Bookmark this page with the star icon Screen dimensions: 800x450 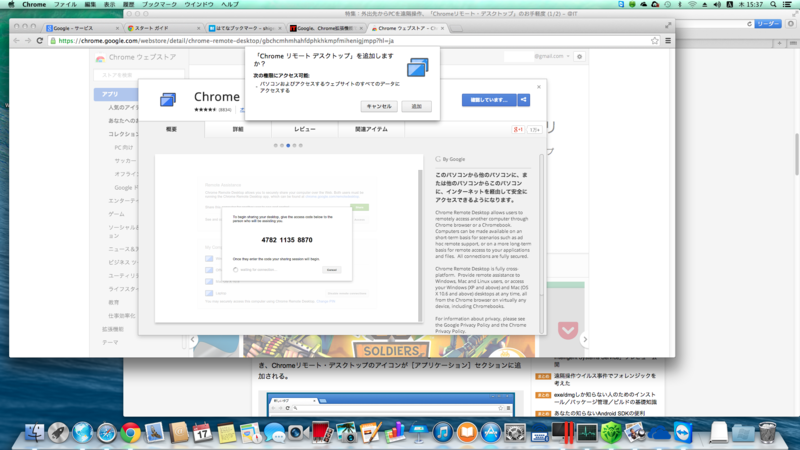(655, 41)
